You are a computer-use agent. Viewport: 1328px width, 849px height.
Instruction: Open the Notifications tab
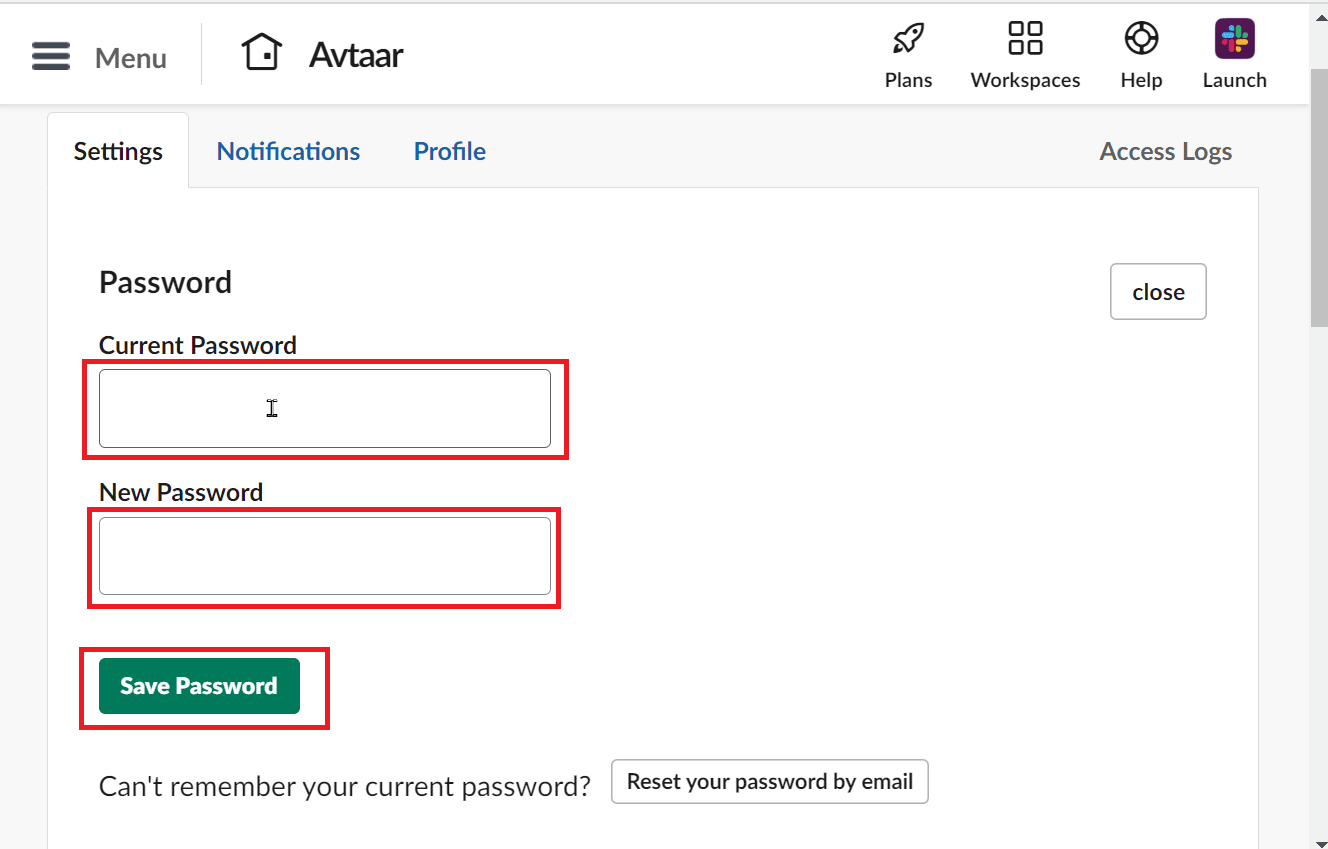pos(288,151)
